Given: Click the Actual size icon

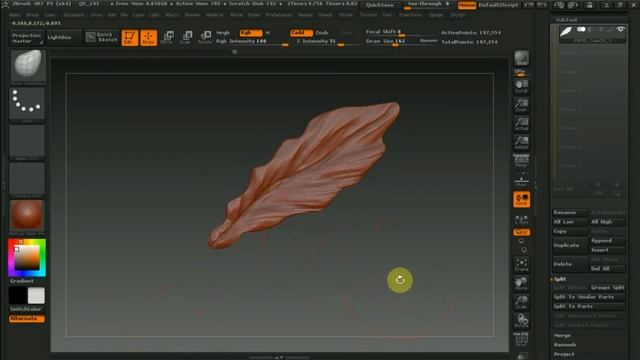Looking at the screenshot, I should (521, 124).
